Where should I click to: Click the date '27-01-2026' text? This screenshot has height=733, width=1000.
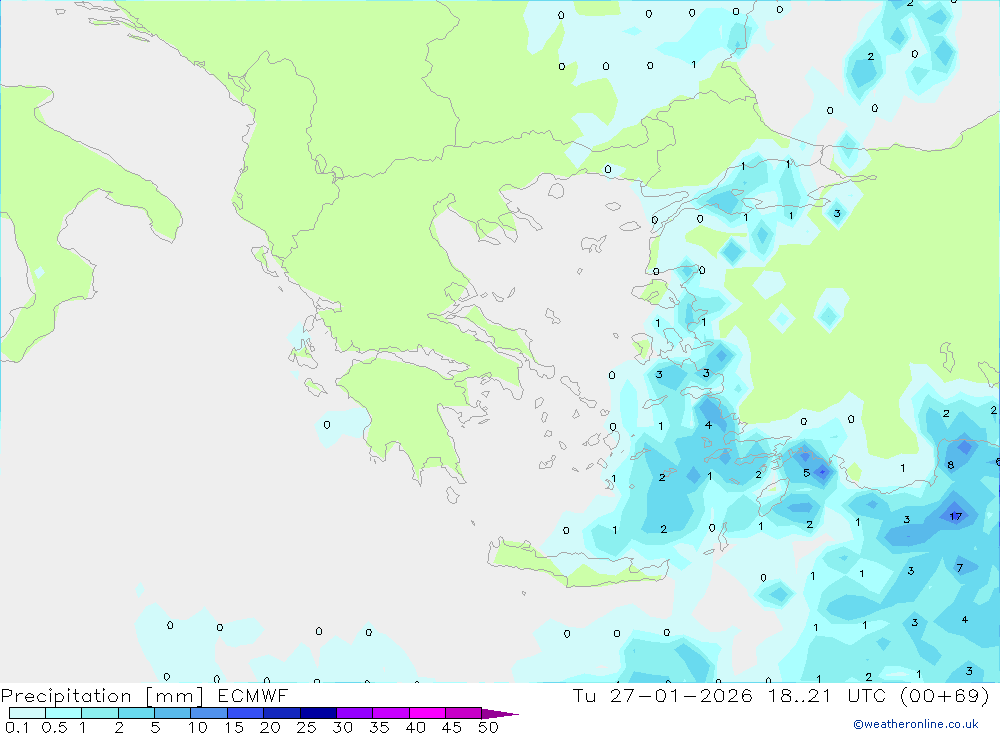pyautogui.click(x=681, y=695)
